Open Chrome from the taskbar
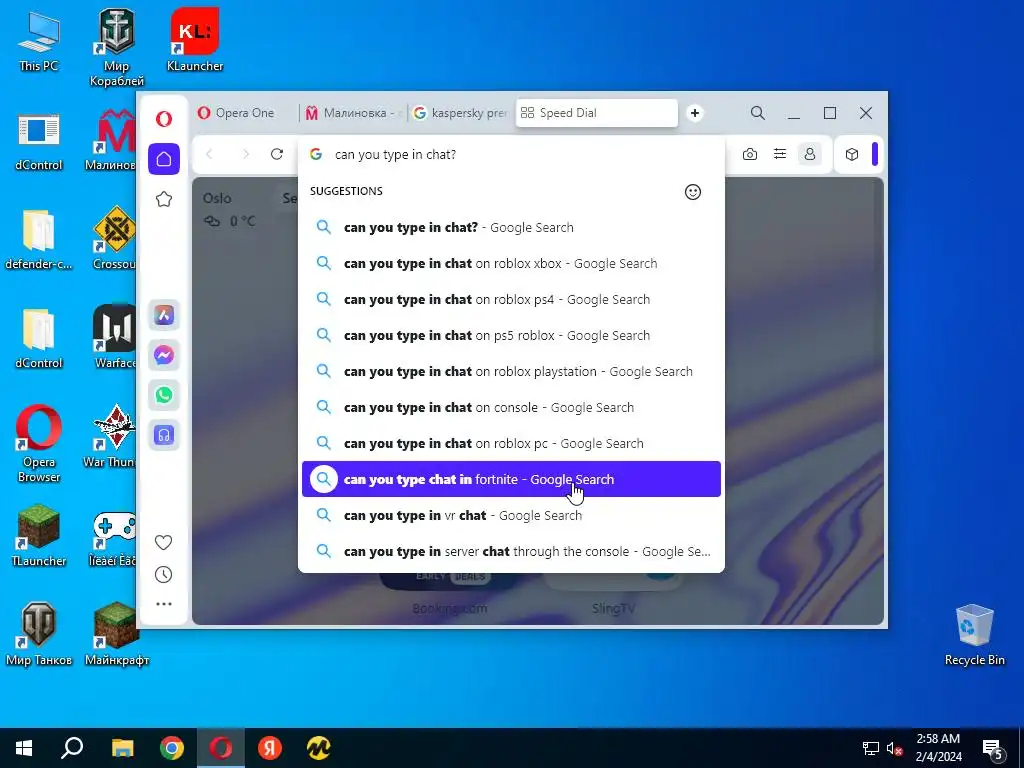The image size is (1024, 768). (x=172, y=748)
